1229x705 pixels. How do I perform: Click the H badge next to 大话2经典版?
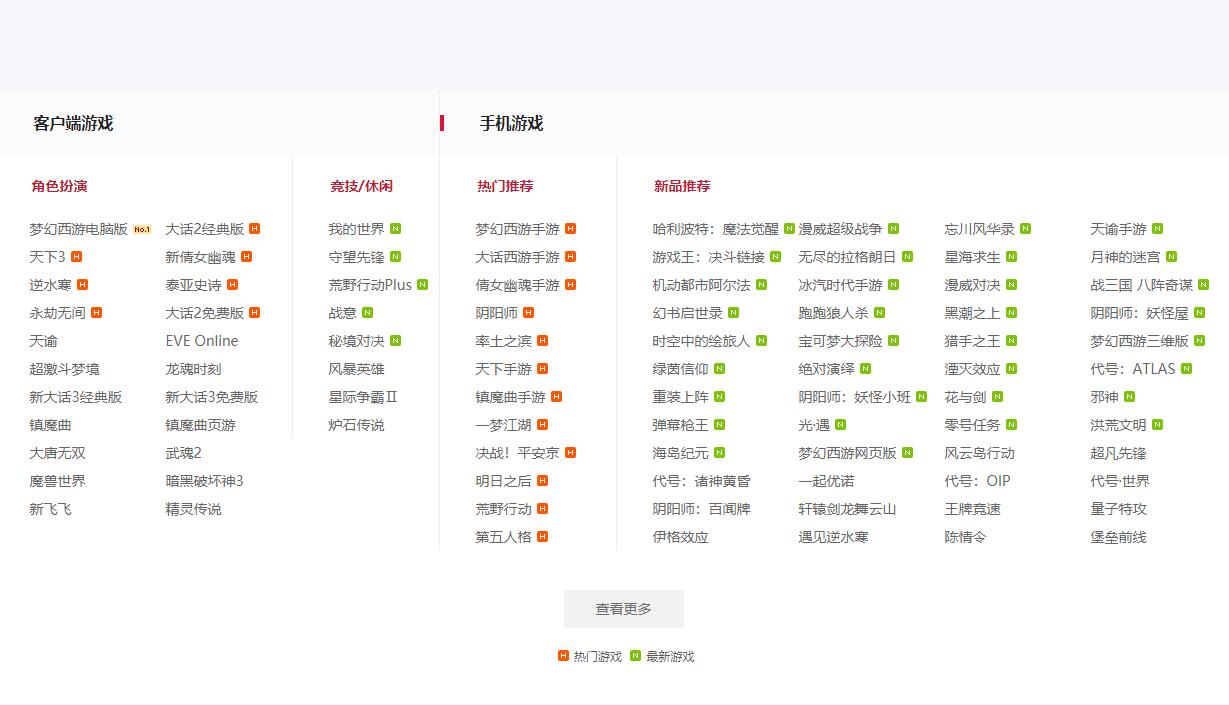pyautogui.click(x=255, y=229)
